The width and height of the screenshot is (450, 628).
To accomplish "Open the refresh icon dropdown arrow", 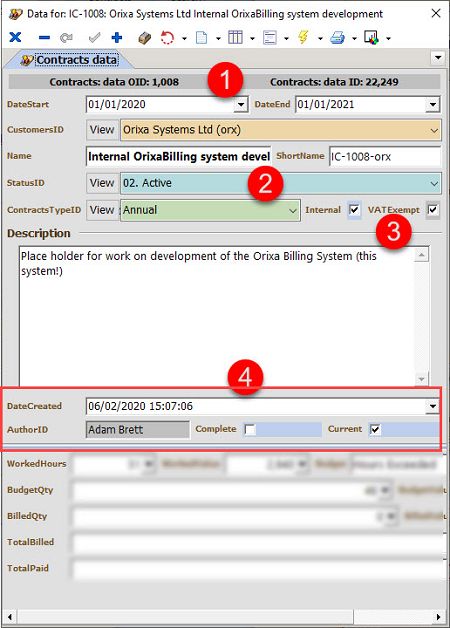I will pos(184,38).
